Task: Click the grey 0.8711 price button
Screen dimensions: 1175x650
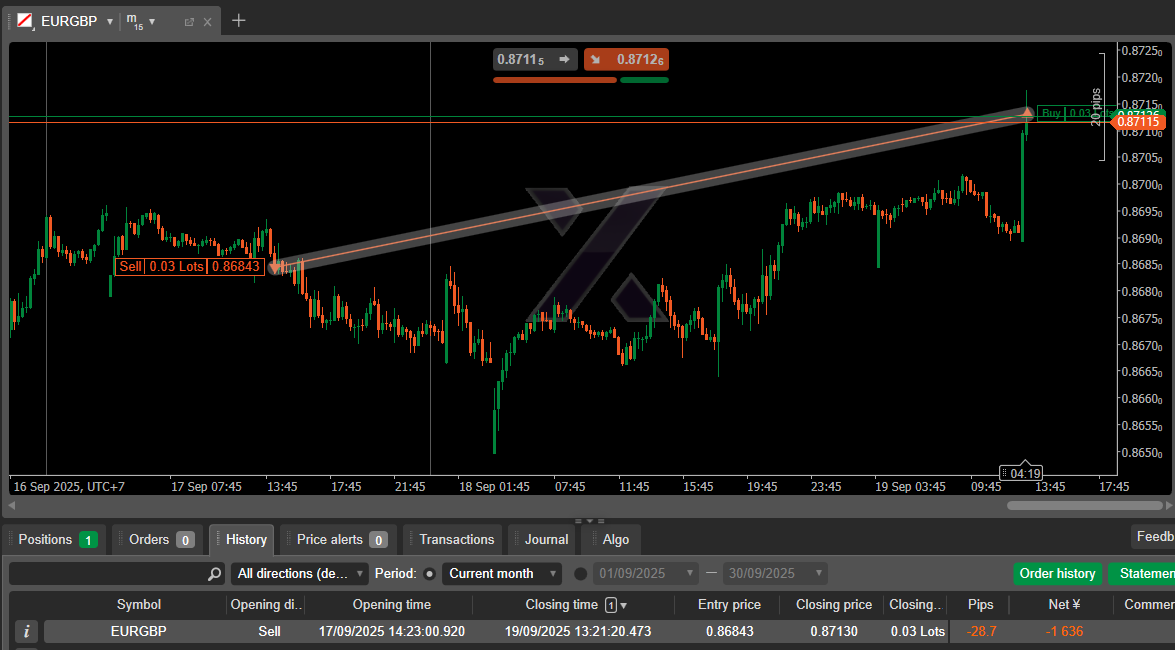Action: coord(535,59)
